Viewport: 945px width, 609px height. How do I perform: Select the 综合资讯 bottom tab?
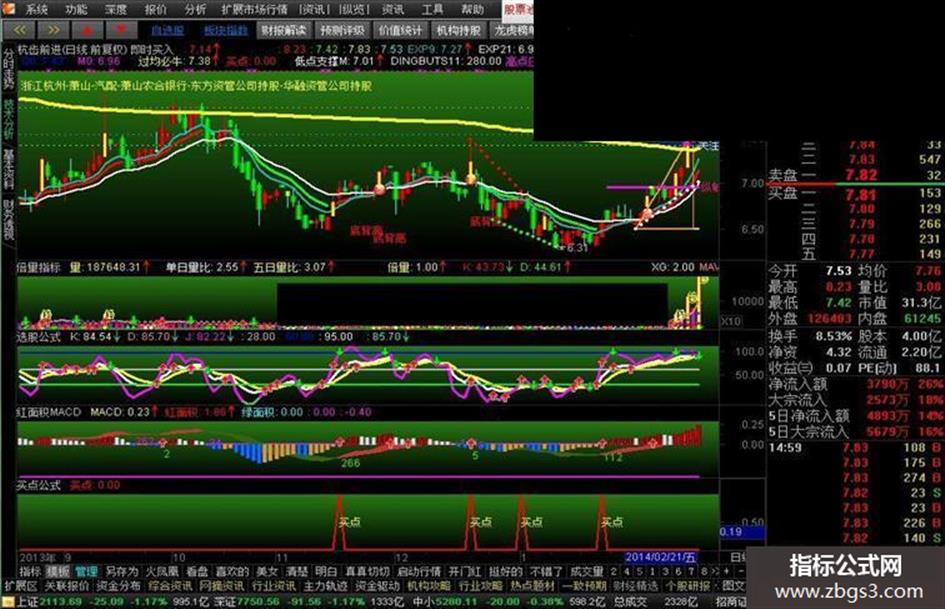(x=170, y=585)
